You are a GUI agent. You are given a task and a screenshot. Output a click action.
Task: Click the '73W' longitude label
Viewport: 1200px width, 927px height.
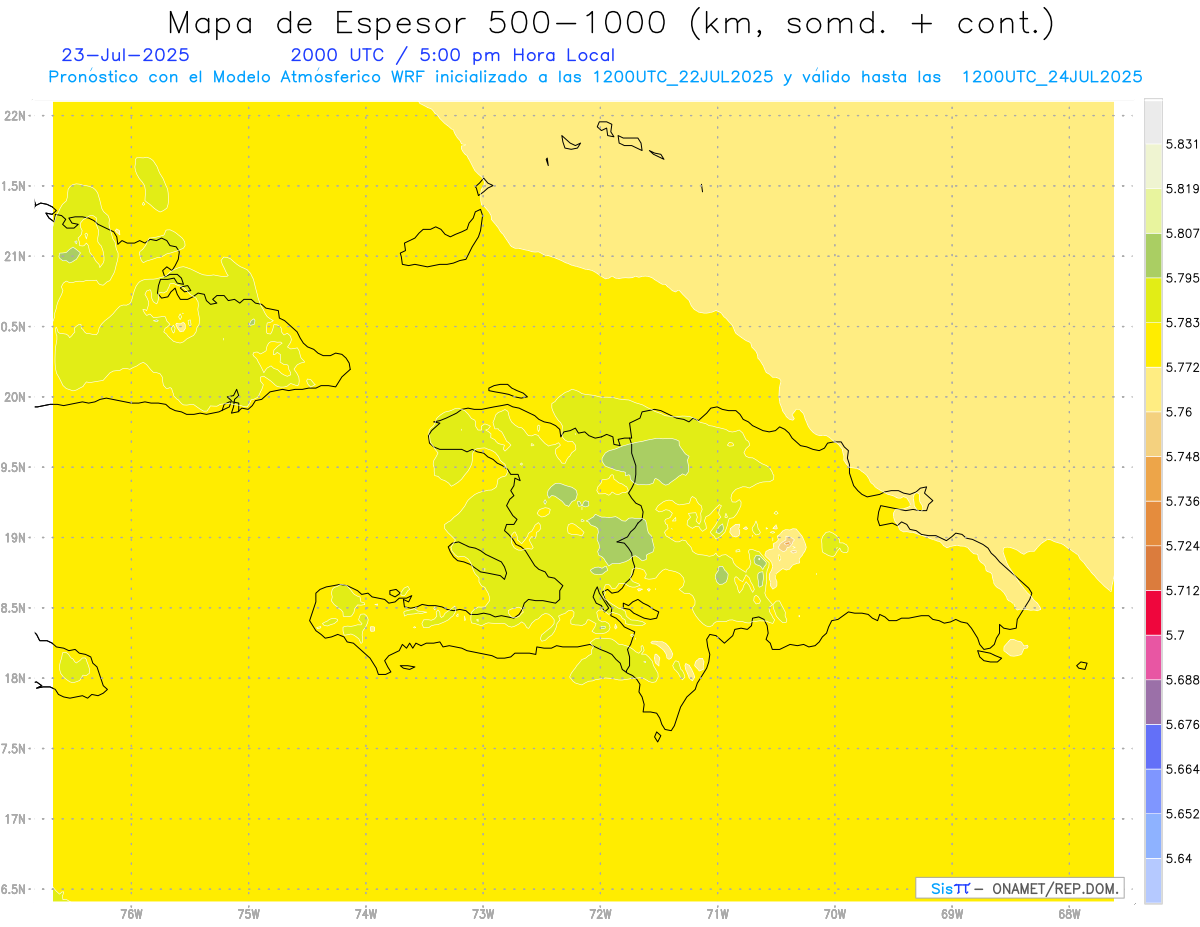point(483,914)
